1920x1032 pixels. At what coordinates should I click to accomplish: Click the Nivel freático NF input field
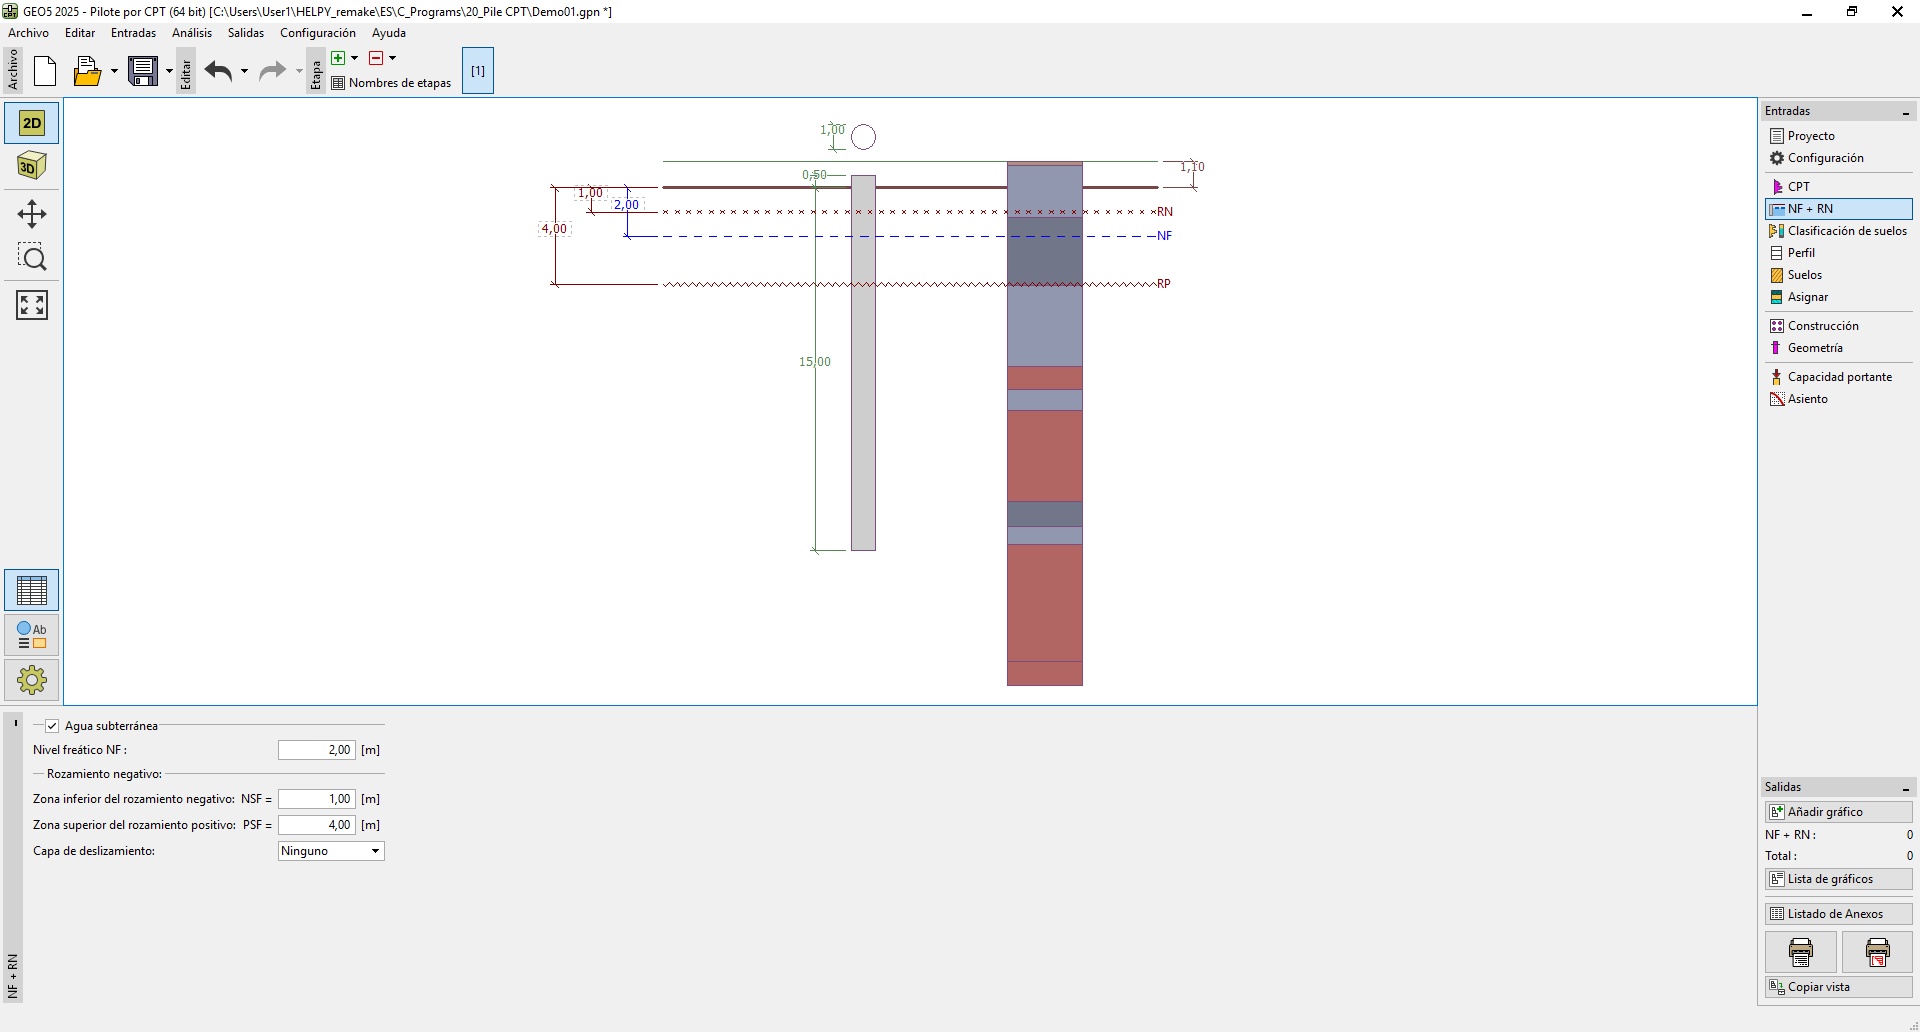click(x=317, y=750)
